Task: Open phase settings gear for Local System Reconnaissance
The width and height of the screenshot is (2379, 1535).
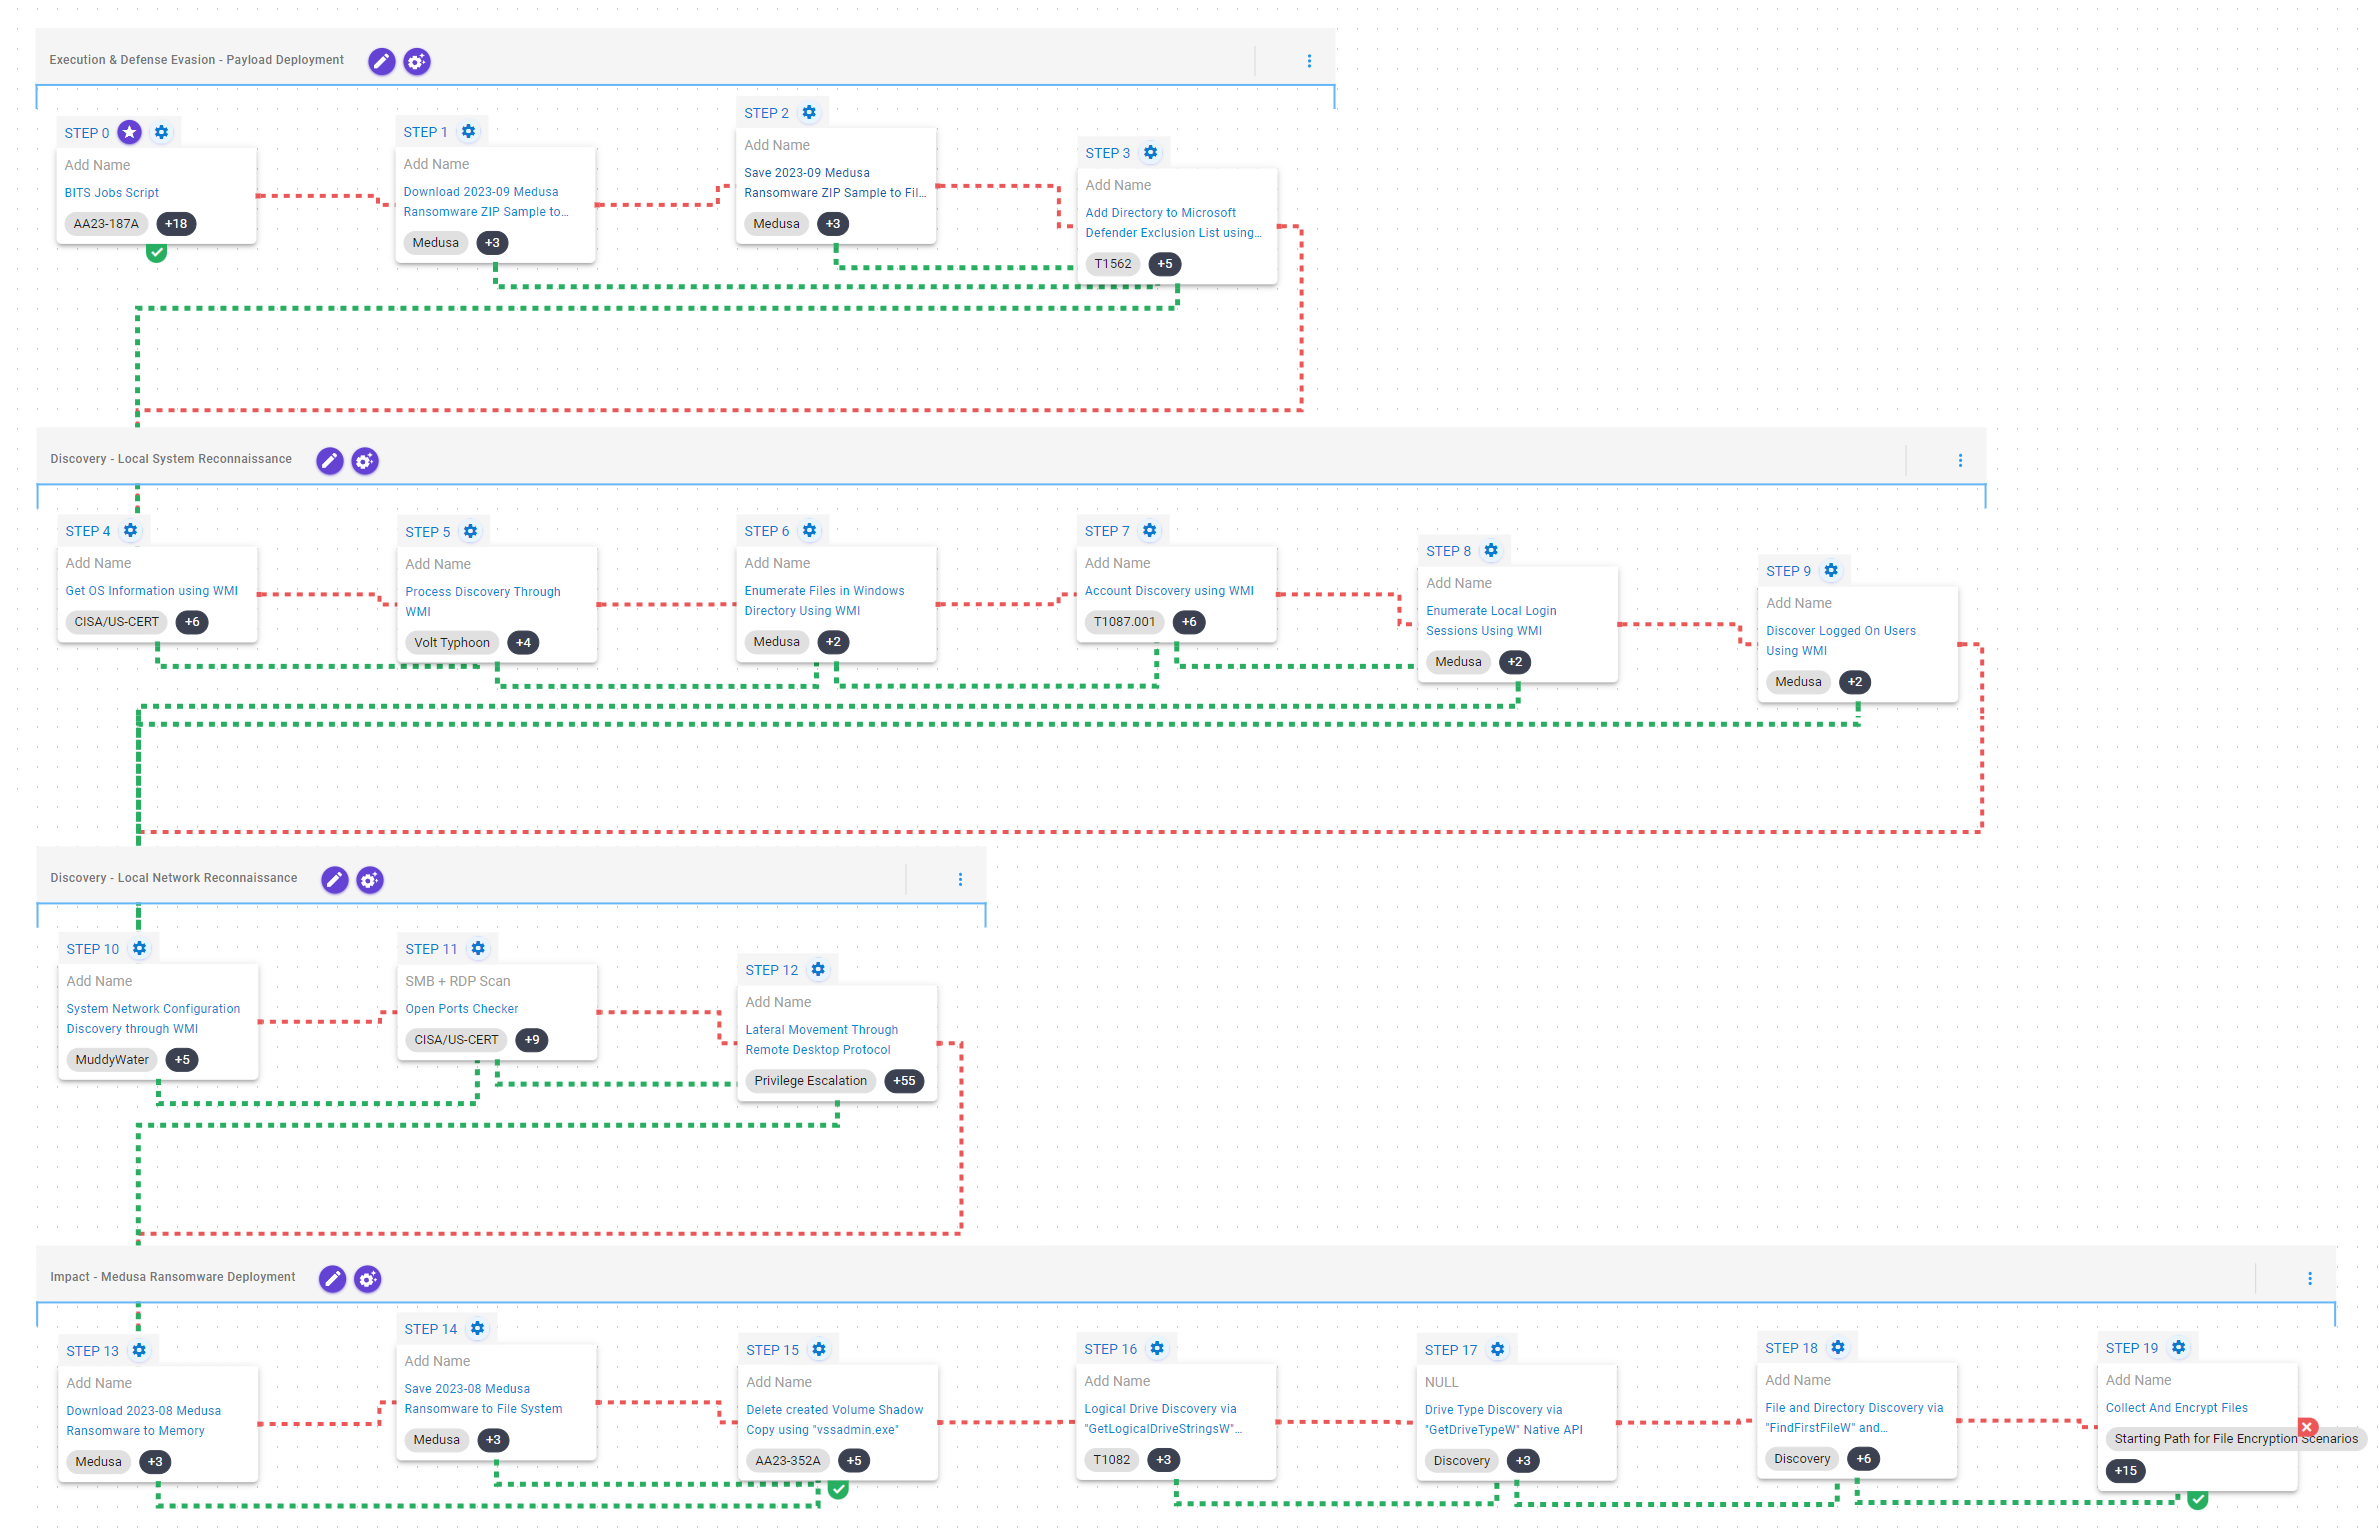Action: click(x=365, y=461)
